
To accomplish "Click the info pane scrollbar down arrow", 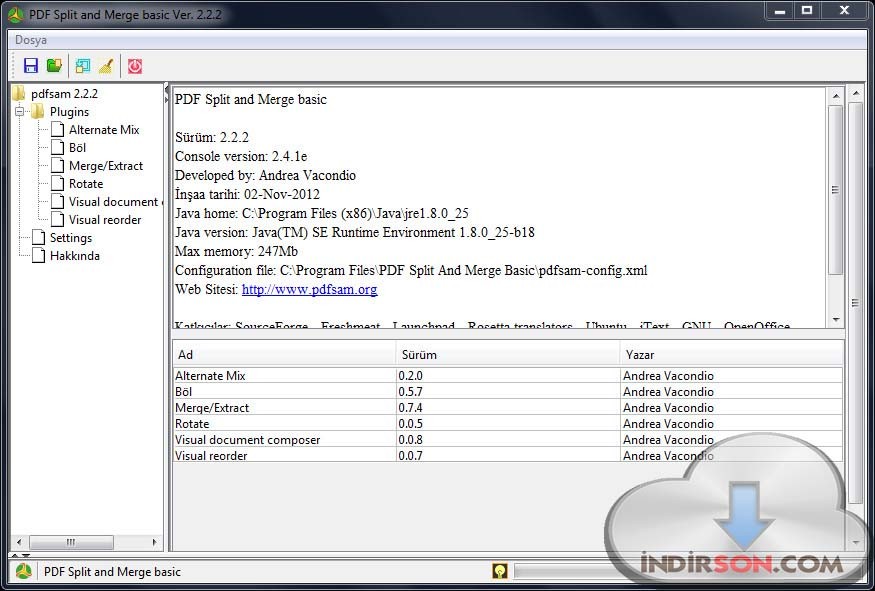I will (835, 320).
